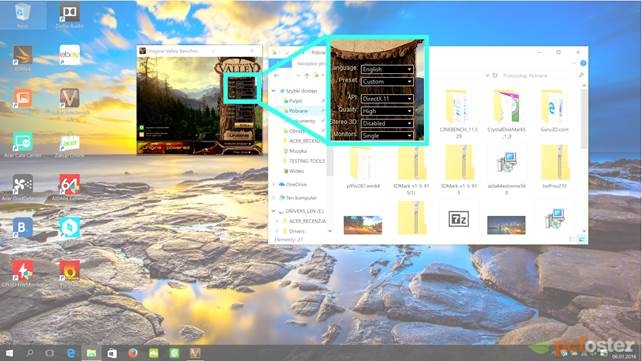Viewport: 642px width, 361px height.
Task: Select the landscape image thumbnail file
Action: click(363, 225)
